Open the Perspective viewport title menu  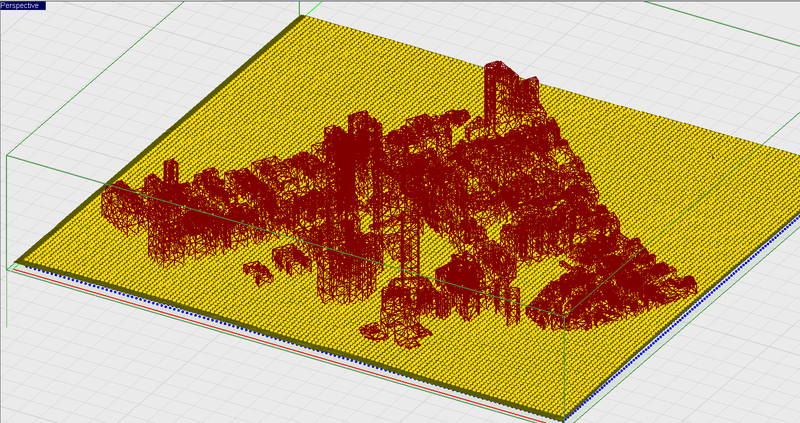coord(23,5)
